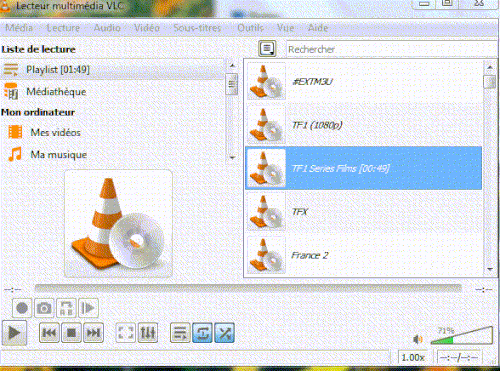Open extended settings equalizer icon
The height and width of the screenshot is (371, 500).
click(148, 333)
